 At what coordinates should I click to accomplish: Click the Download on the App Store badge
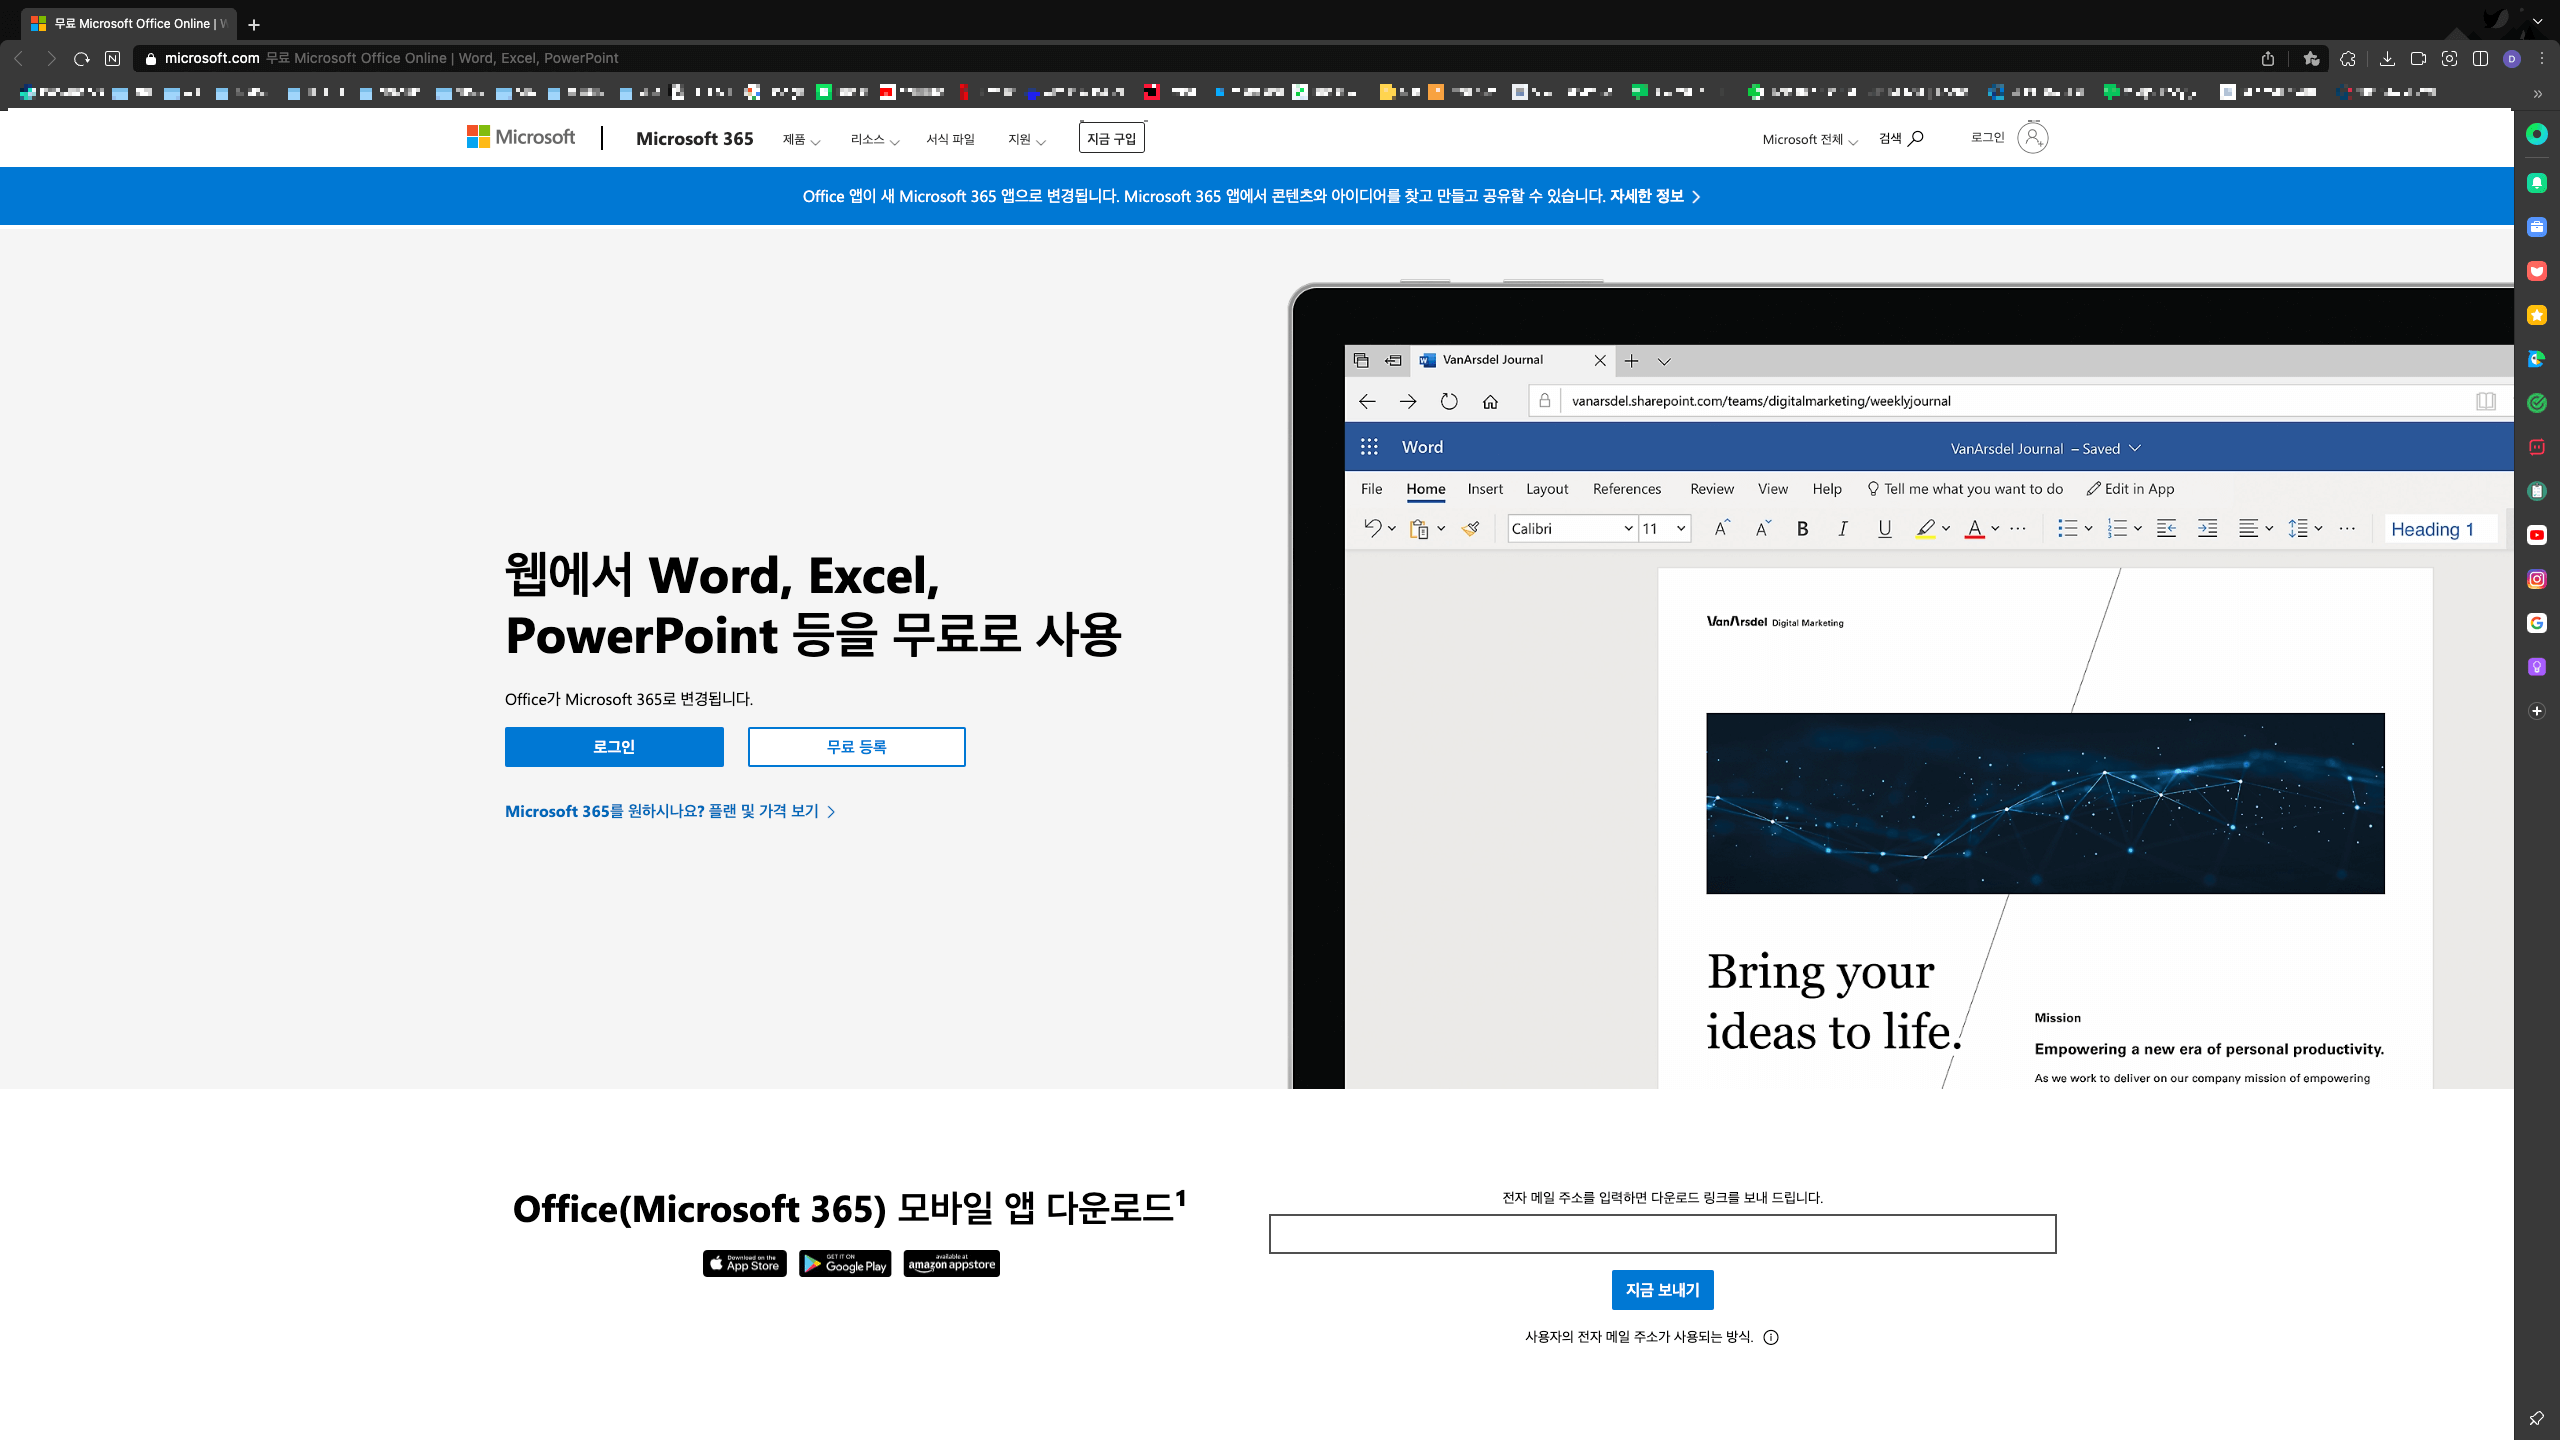pyautogui.click(x=744, y=1264)
